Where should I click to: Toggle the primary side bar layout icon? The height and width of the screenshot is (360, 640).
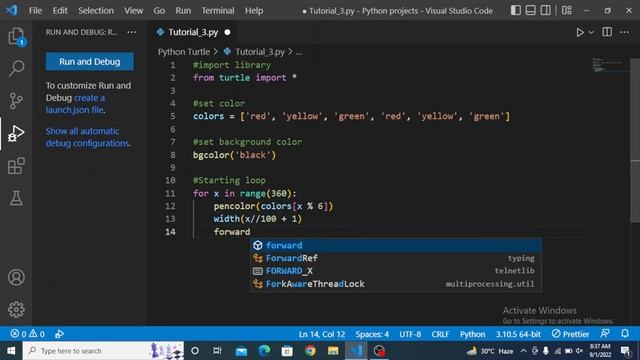pyautogui.click(x=516, y=10)
